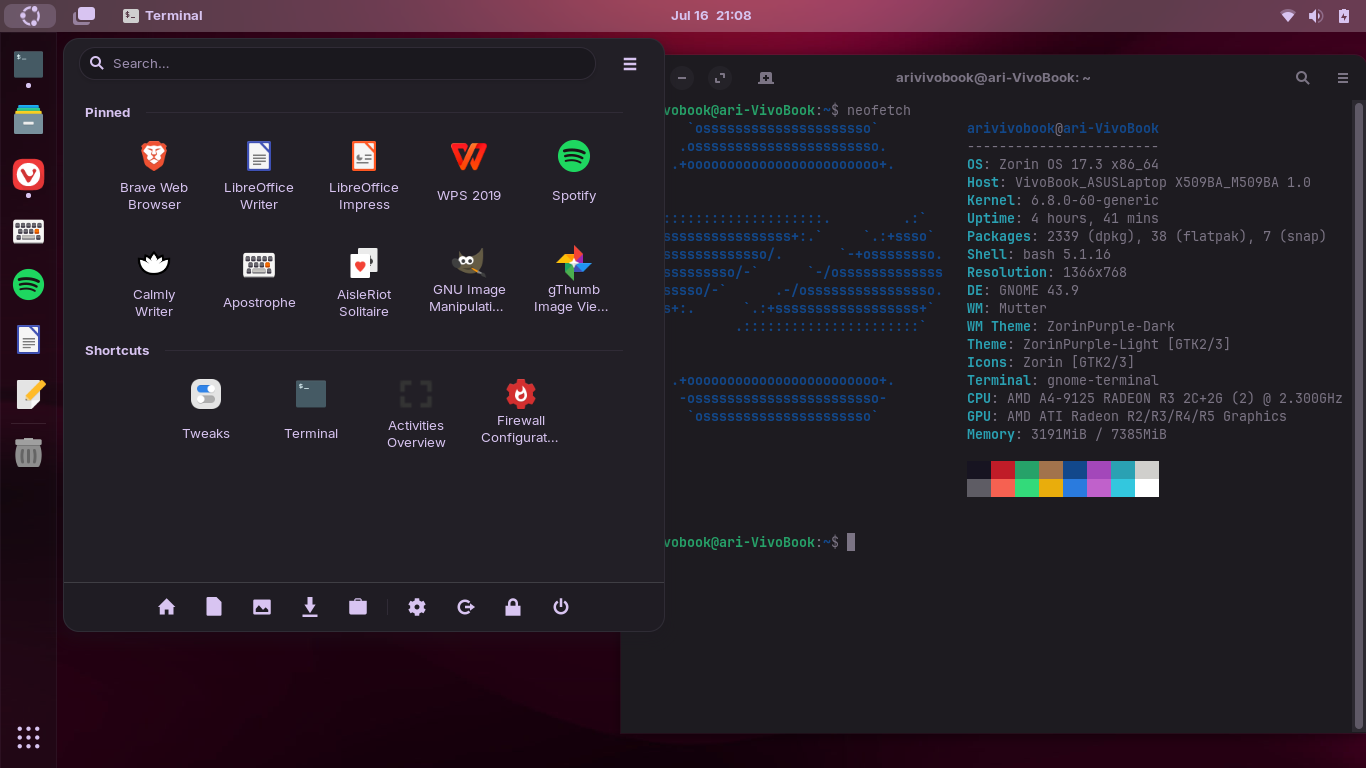Viewport: 1366px width, 768px height.
Task: Open the terminal window's hamburger menu
Action: 1343,77
